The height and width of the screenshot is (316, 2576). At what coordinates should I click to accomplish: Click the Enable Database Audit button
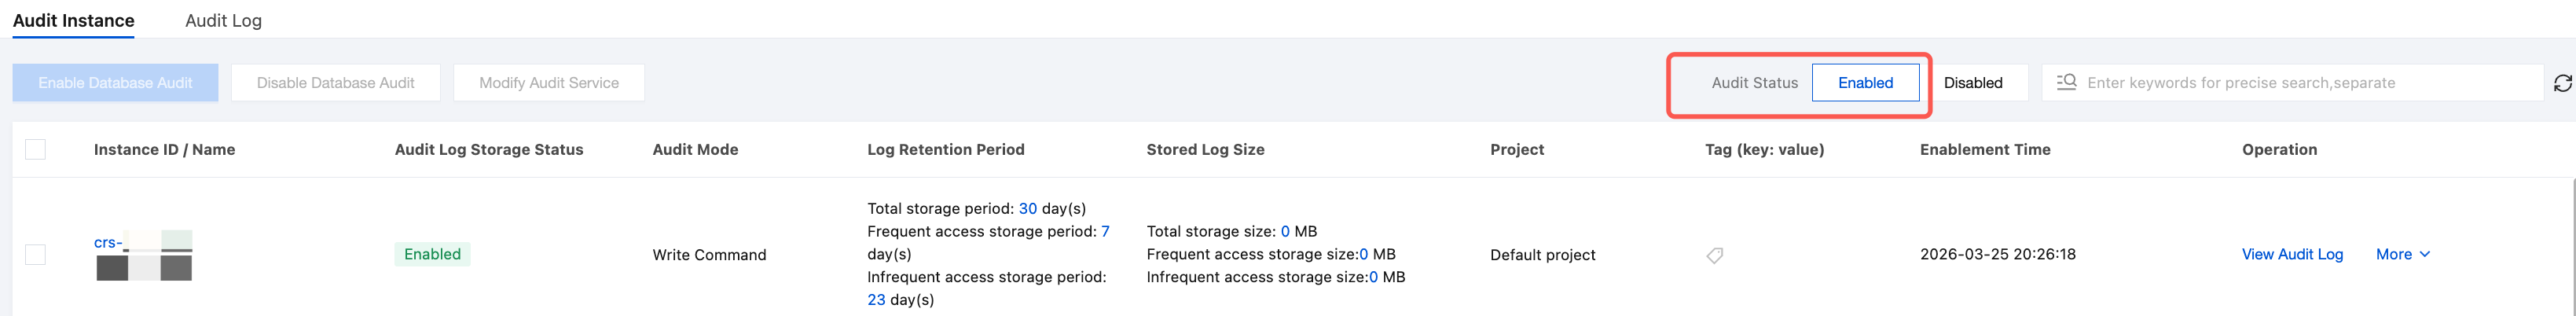point(115,83)
